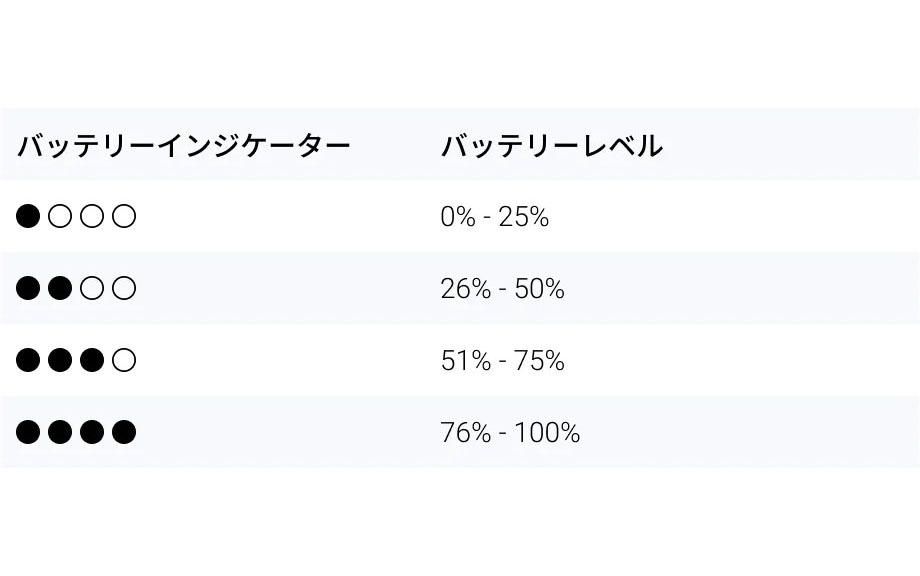Screen dimensions: 920x576
Task: Click the second filled dot in the 26% - 50% row
Action: click(x=60, y=289)
